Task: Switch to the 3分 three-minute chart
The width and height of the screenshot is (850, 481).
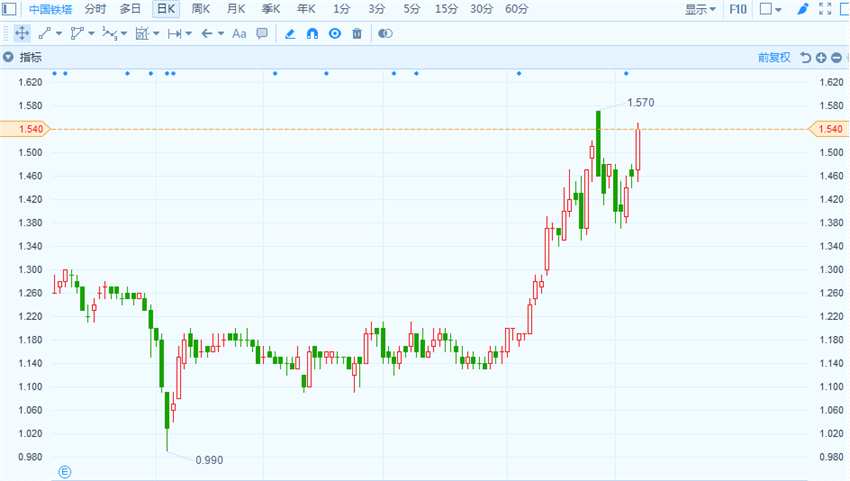Action: [x=376, y=9]
